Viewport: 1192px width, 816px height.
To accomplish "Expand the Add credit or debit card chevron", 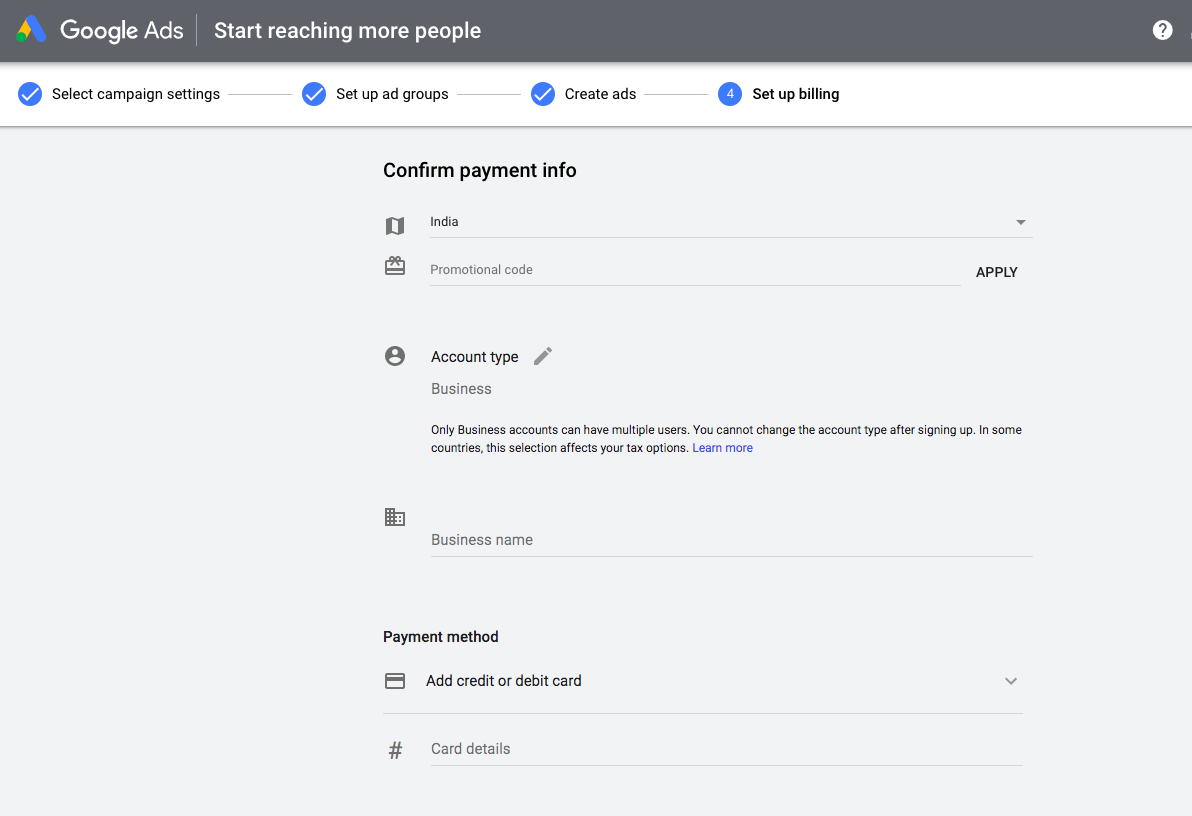I will click(x=1011, y=681).
